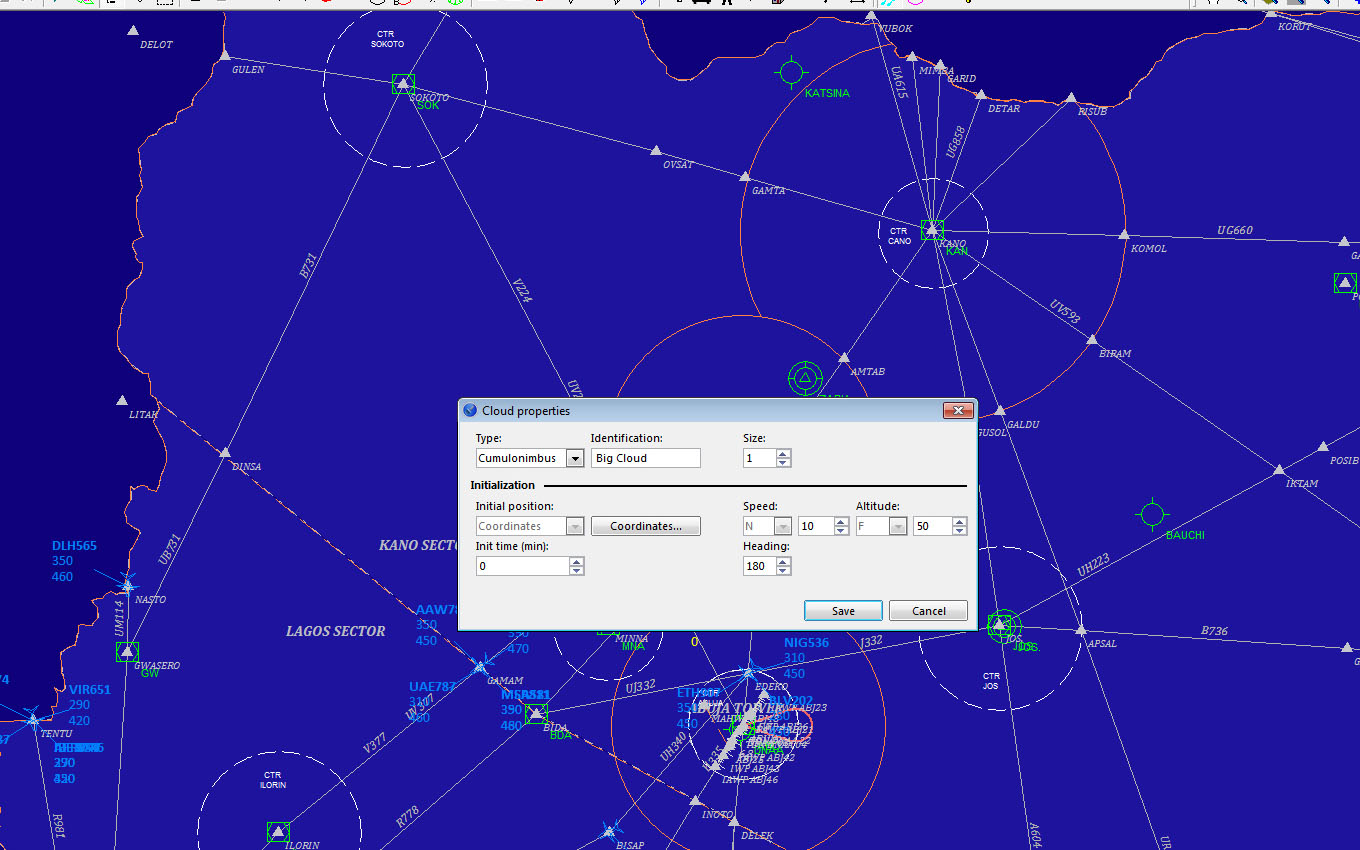
Task: Save the cloud properties
Action: pyautogui.click(x=843, y=611)
